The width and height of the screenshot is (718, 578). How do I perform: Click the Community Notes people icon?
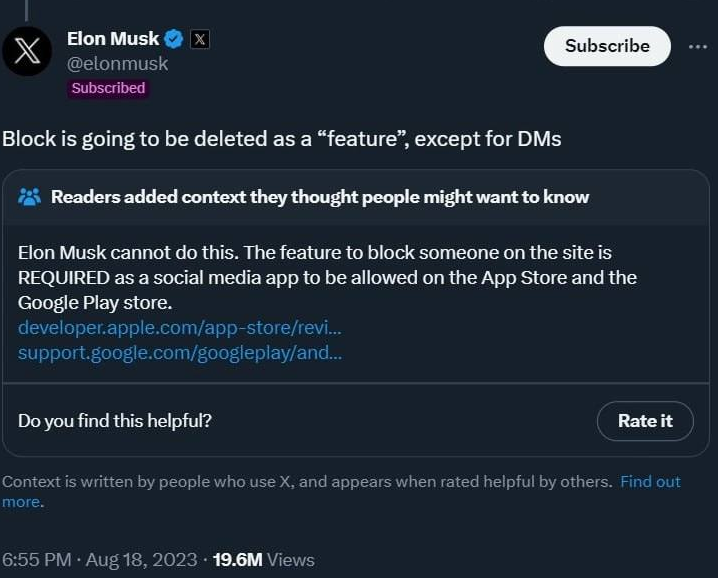pos(30,197)
